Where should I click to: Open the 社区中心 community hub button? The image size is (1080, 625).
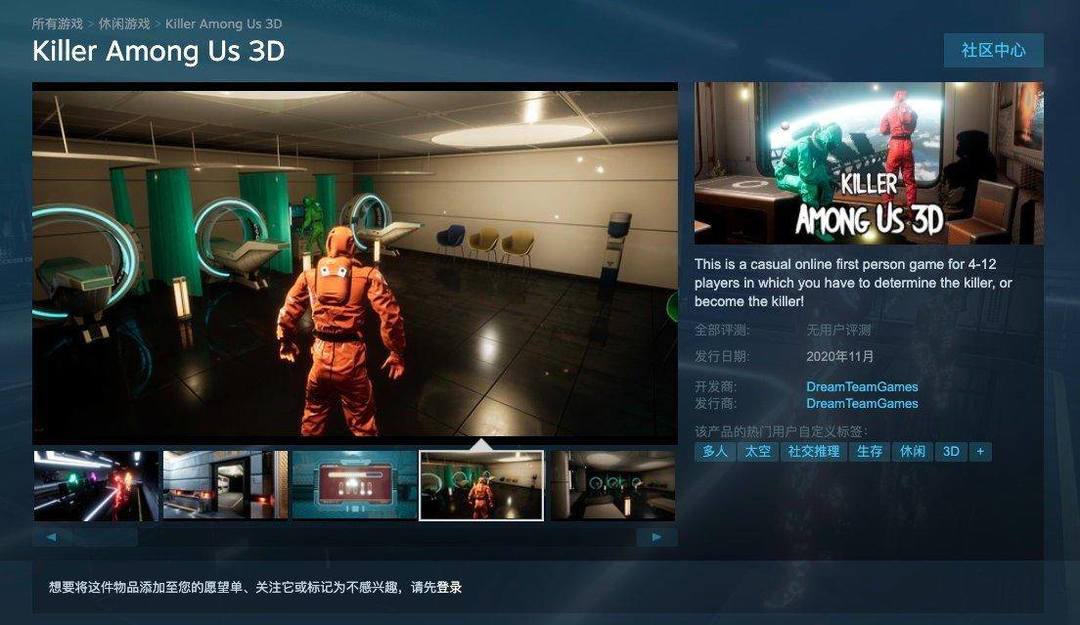[x=993, y=50]
